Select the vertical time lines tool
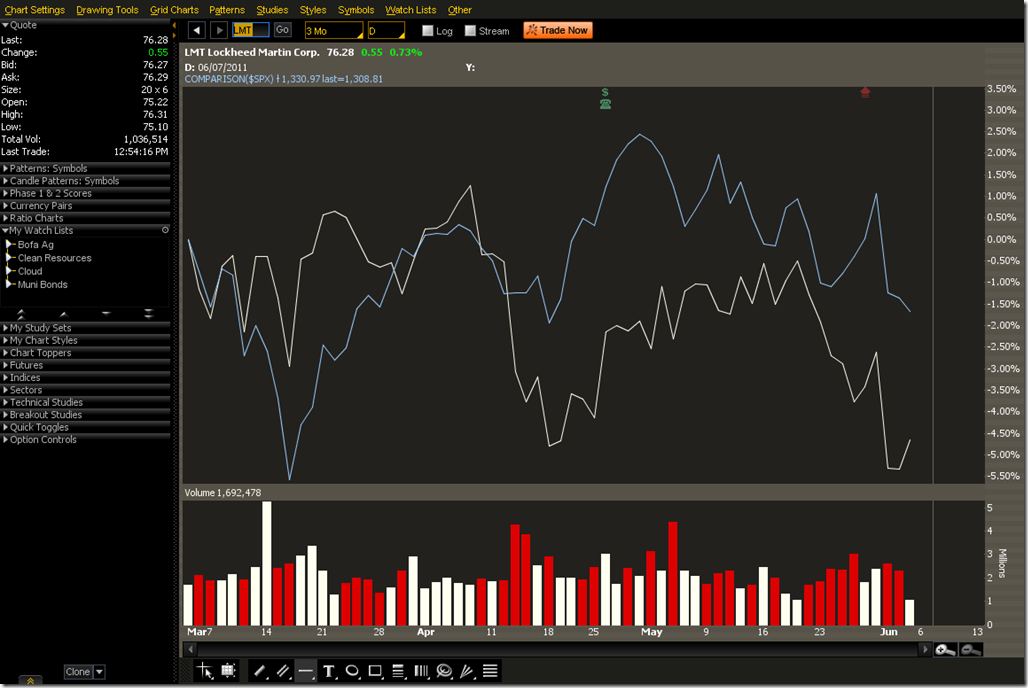The height and width of the screenshot is (688, 1028). click(421, 670)
